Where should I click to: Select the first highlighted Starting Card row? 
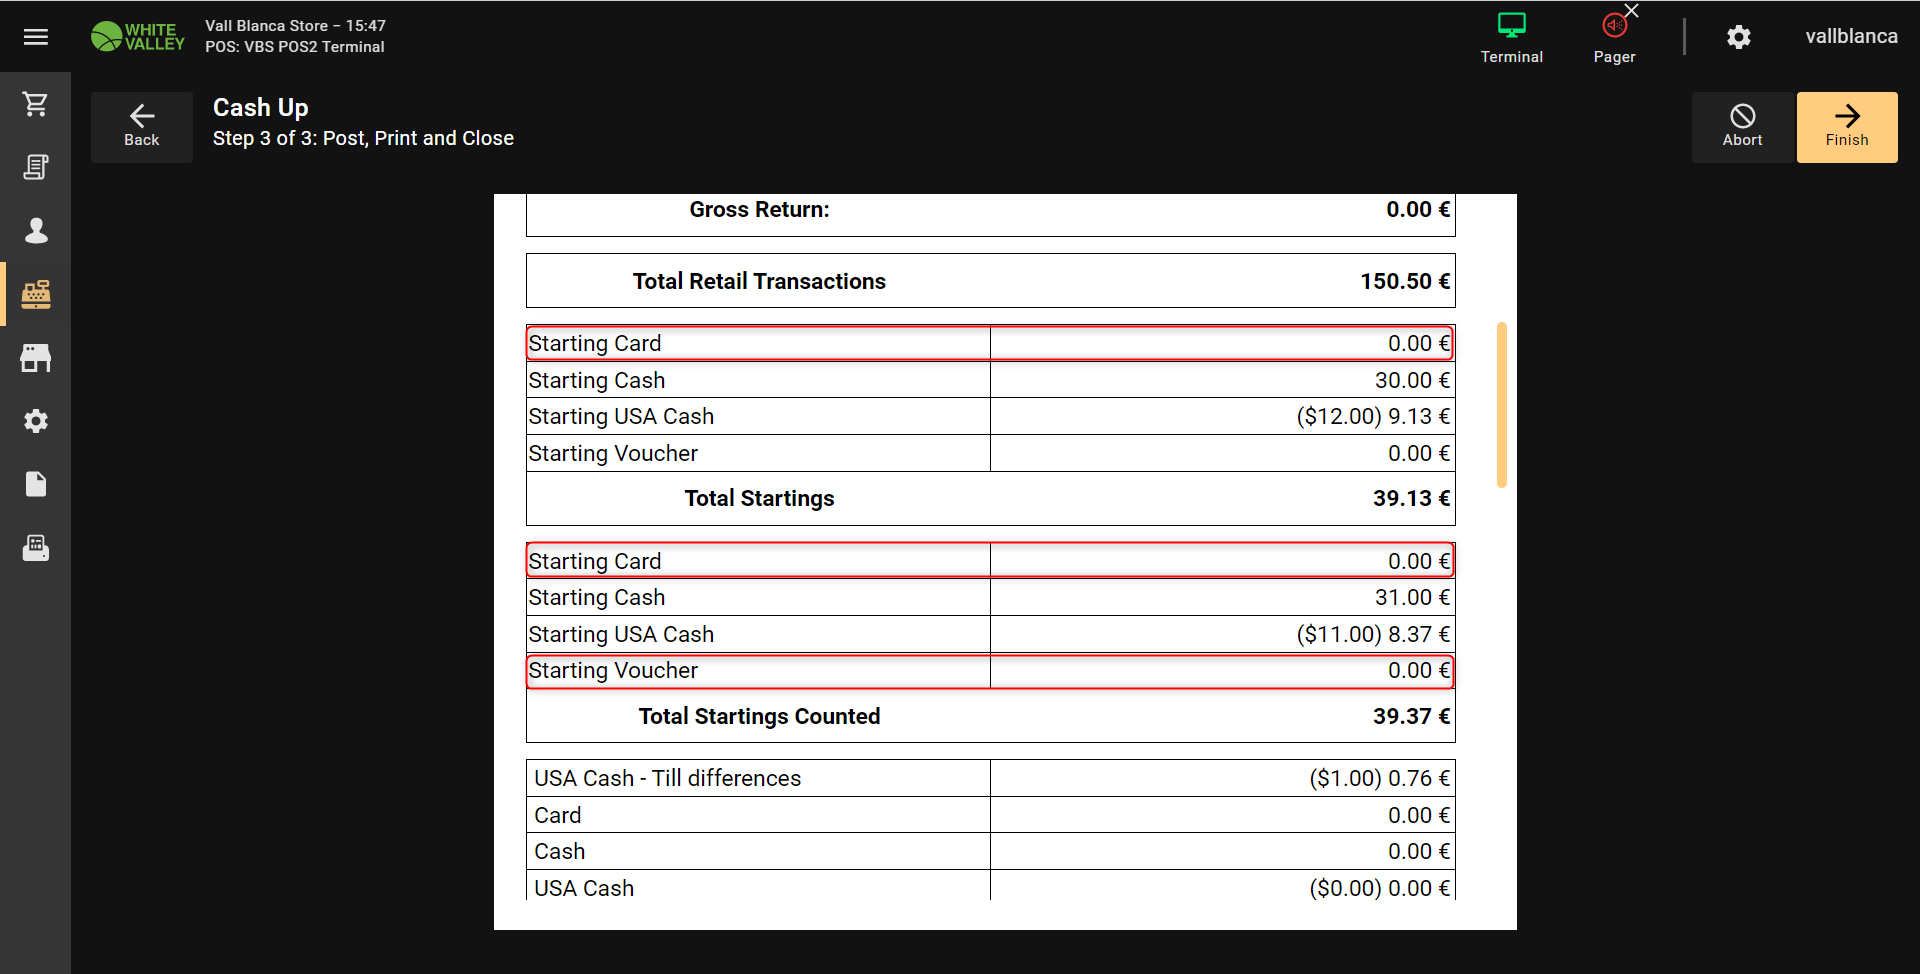pos(990,343)
